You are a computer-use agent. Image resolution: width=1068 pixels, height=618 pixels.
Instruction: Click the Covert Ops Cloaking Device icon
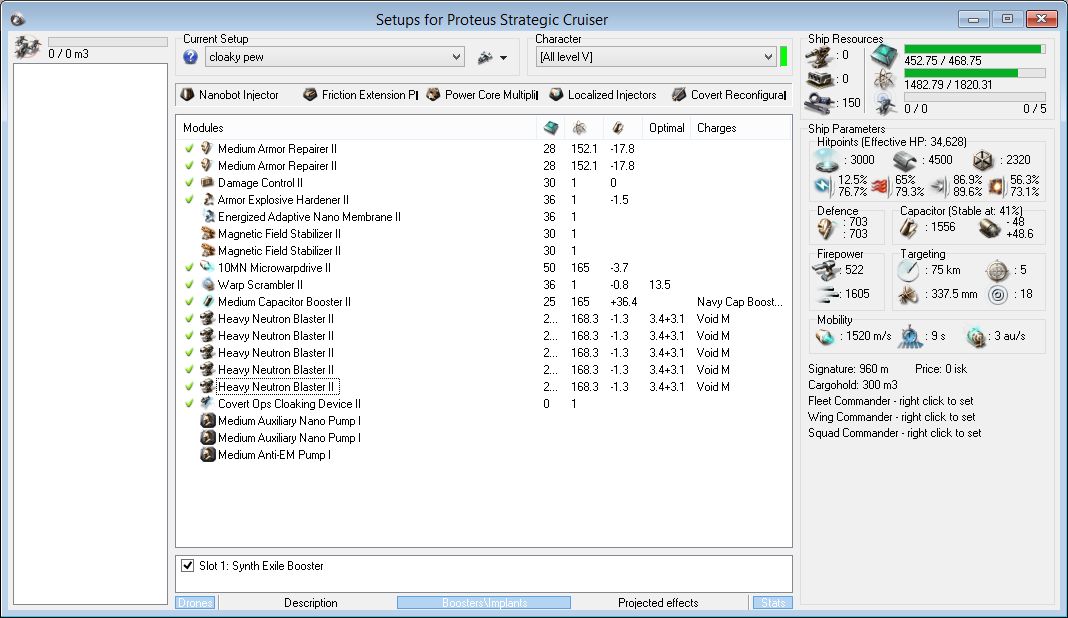pyautogui.click(x=208, y=403)
